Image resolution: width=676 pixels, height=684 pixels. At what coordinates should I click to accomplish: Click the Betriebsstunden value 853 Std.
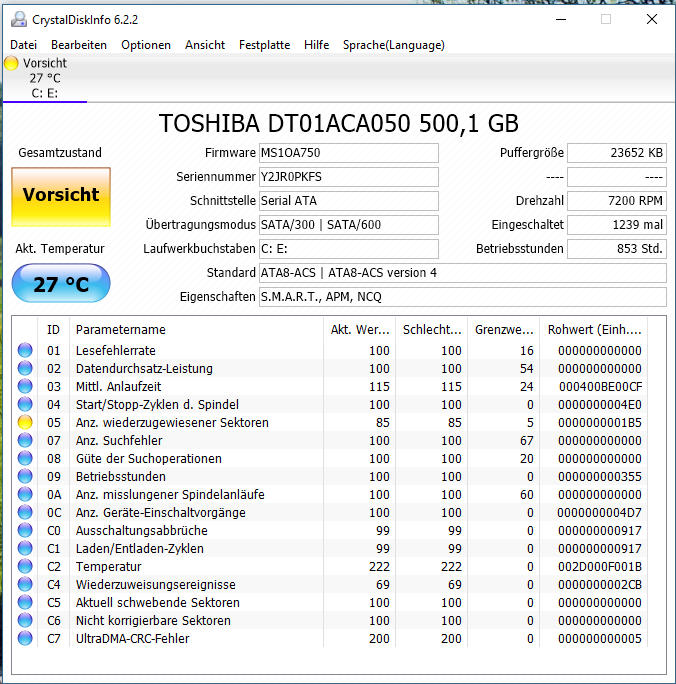[617, 249]
